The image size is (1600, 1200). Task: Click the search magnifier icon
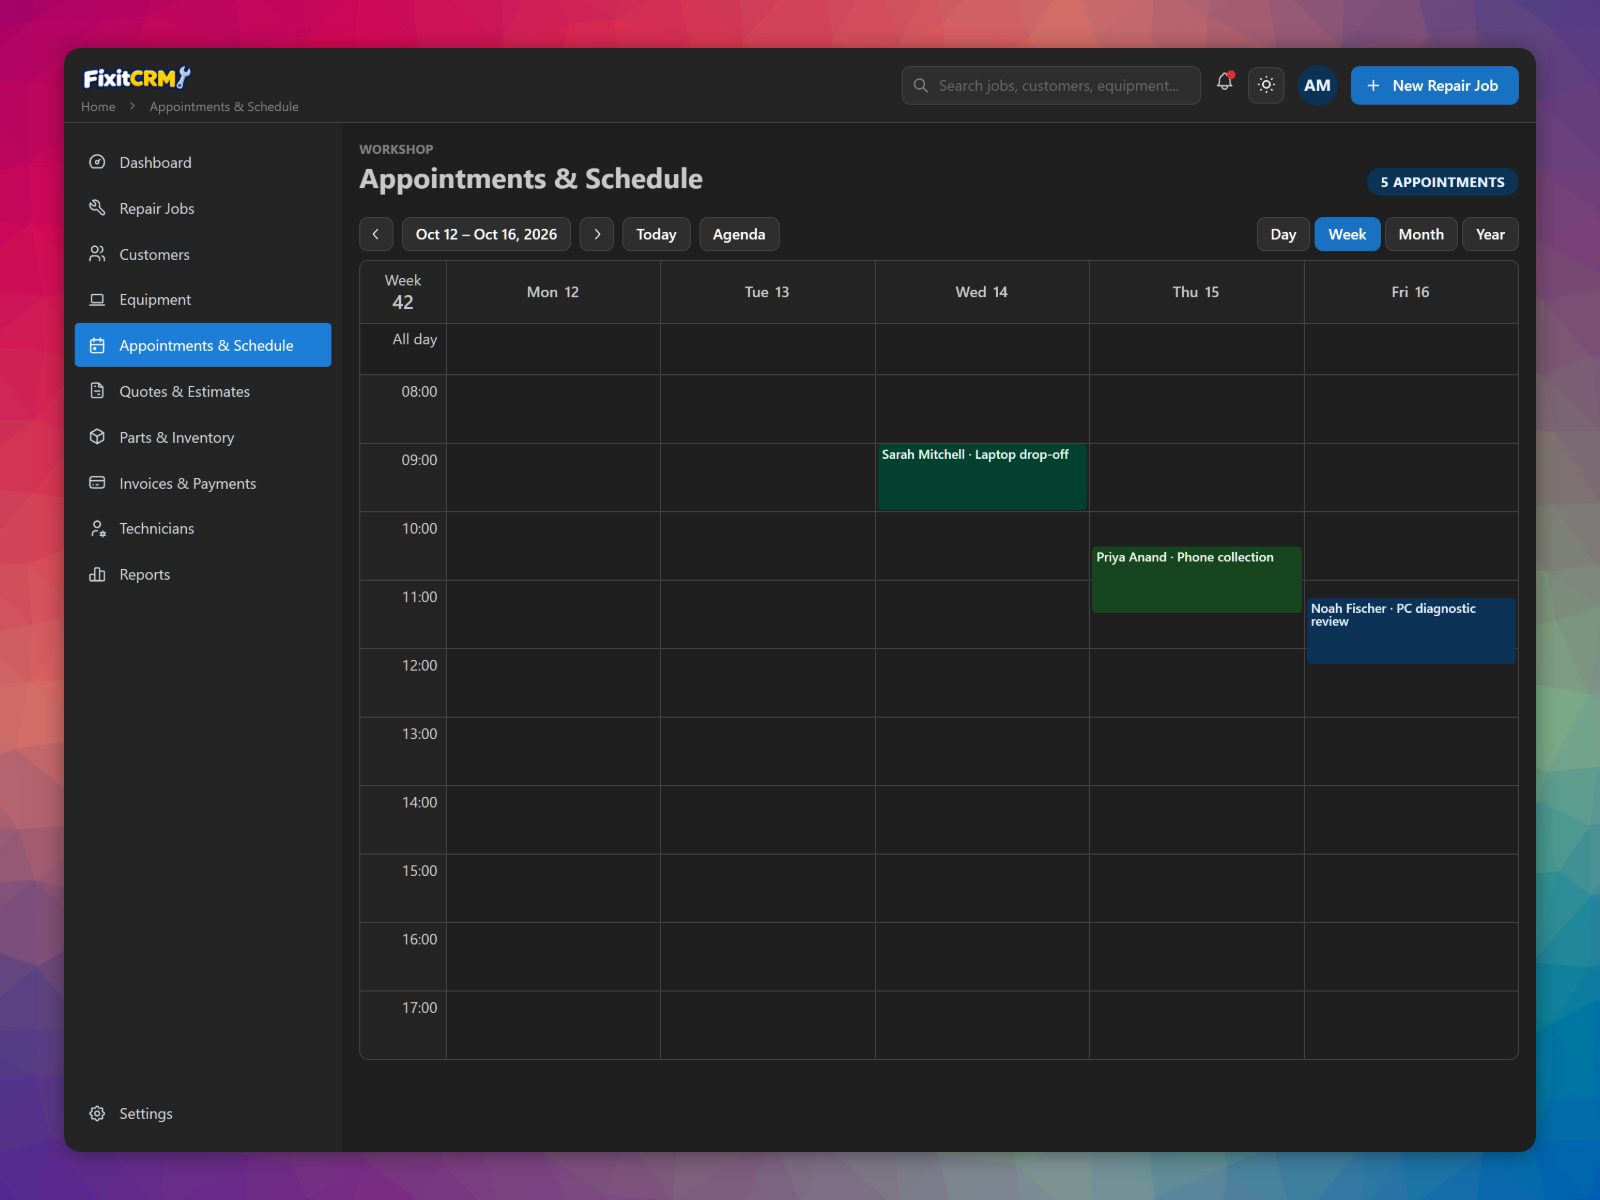921,86
